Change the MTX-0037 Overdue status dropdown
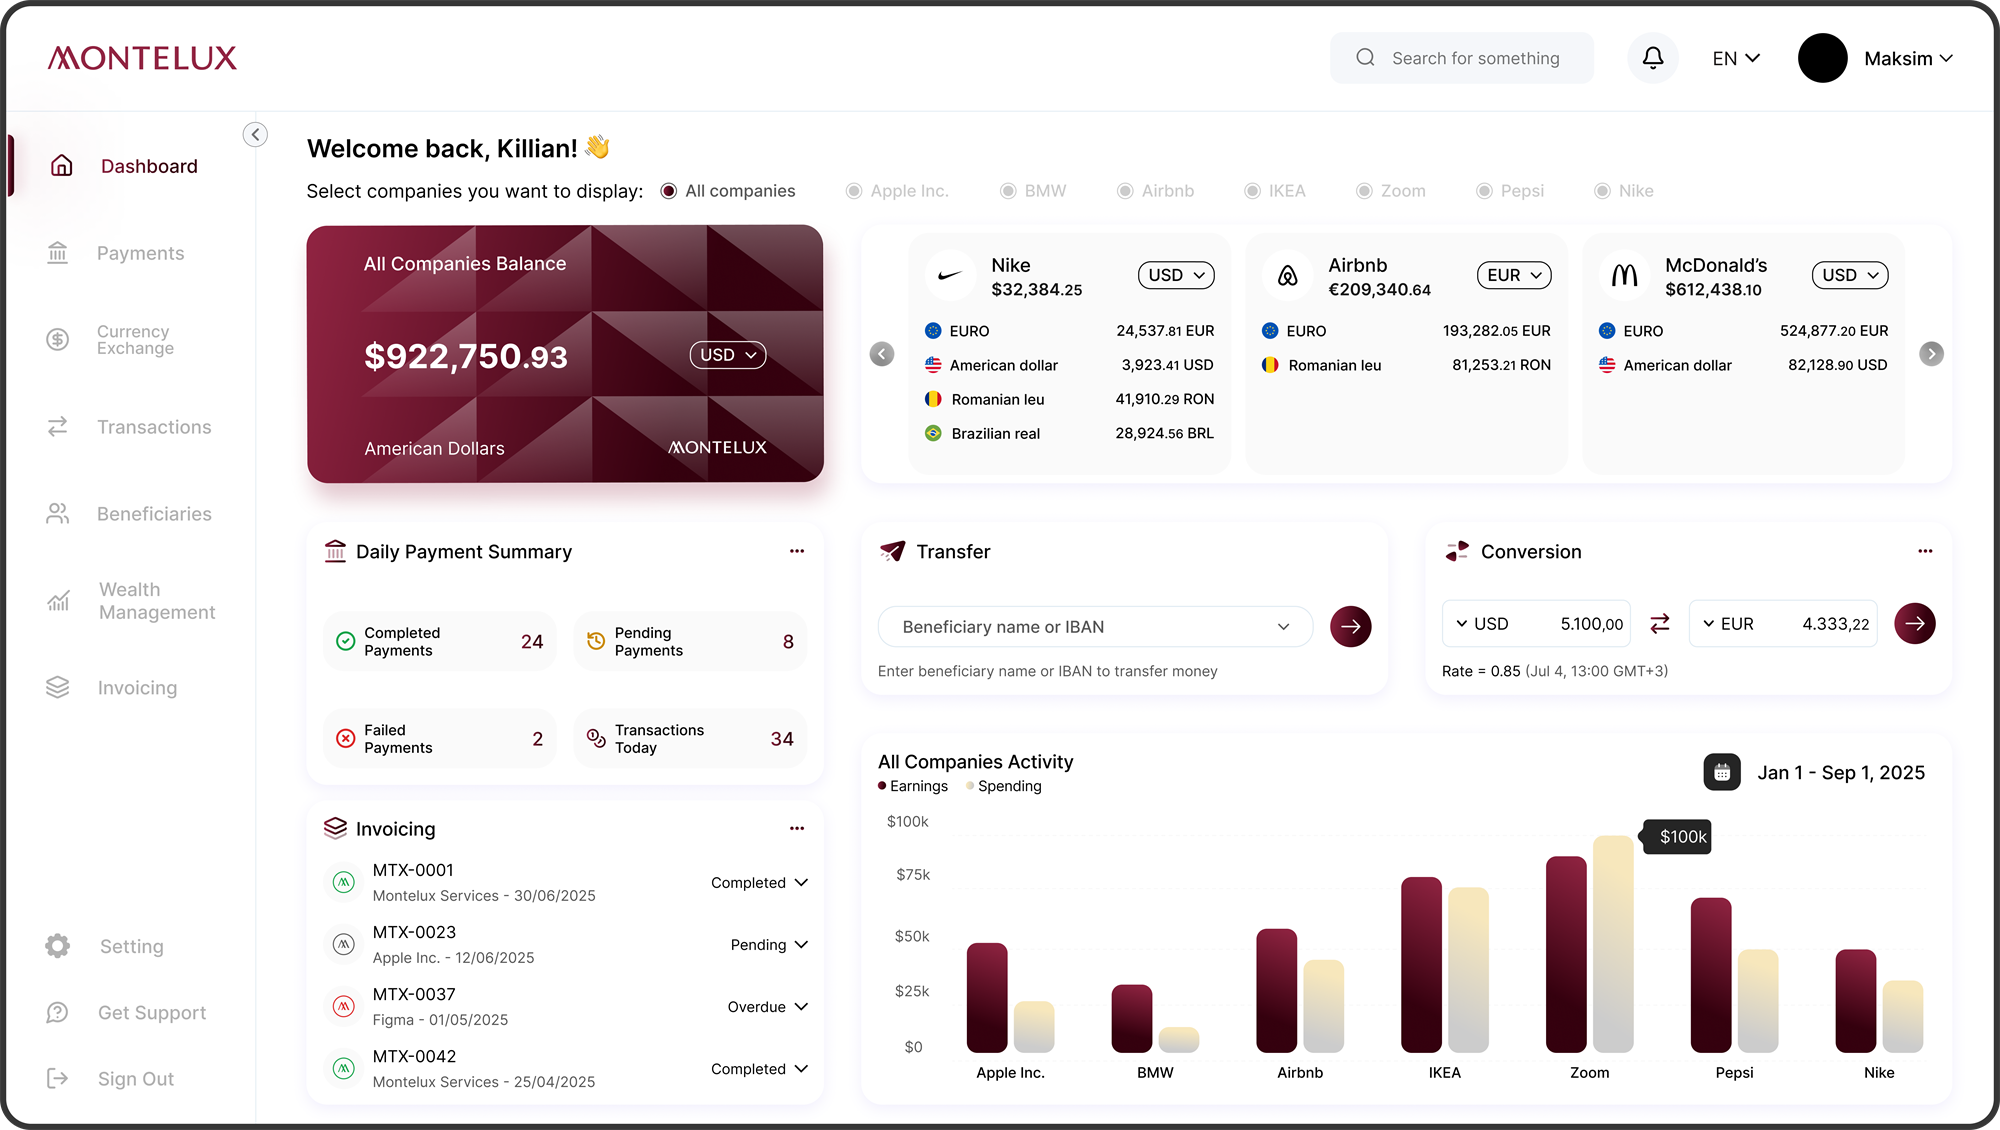The height and width of the screenshot is (1130, 2000). click(768, 1006)
